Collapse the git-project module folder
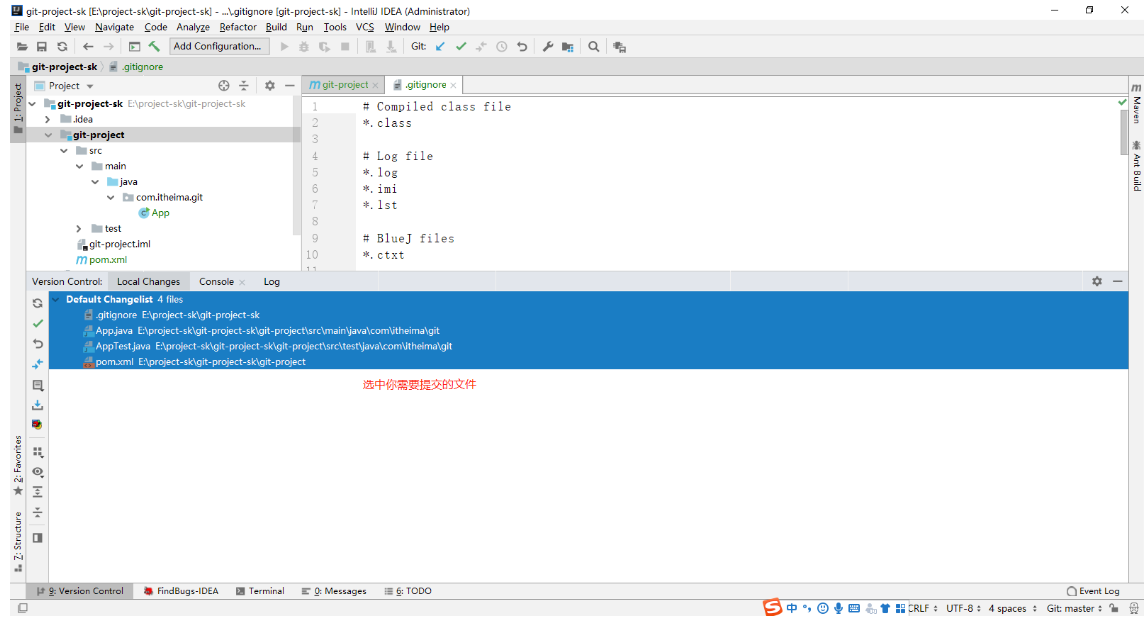Screen dimensions: 1146x624 tap(48, 135)
